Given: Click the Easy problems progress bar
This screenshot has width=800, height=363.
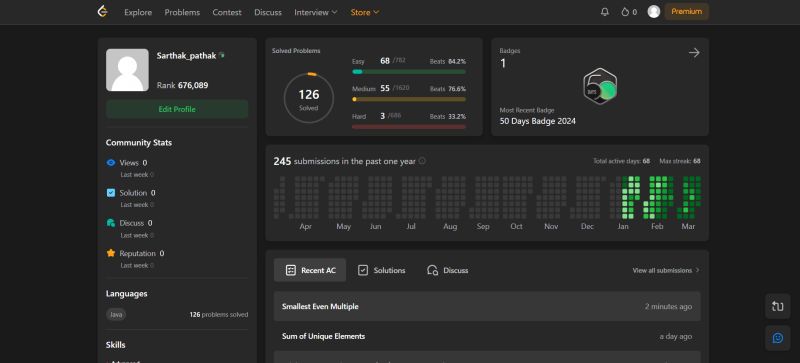Looking at the screenshot, I should click(x=409, y=72).
